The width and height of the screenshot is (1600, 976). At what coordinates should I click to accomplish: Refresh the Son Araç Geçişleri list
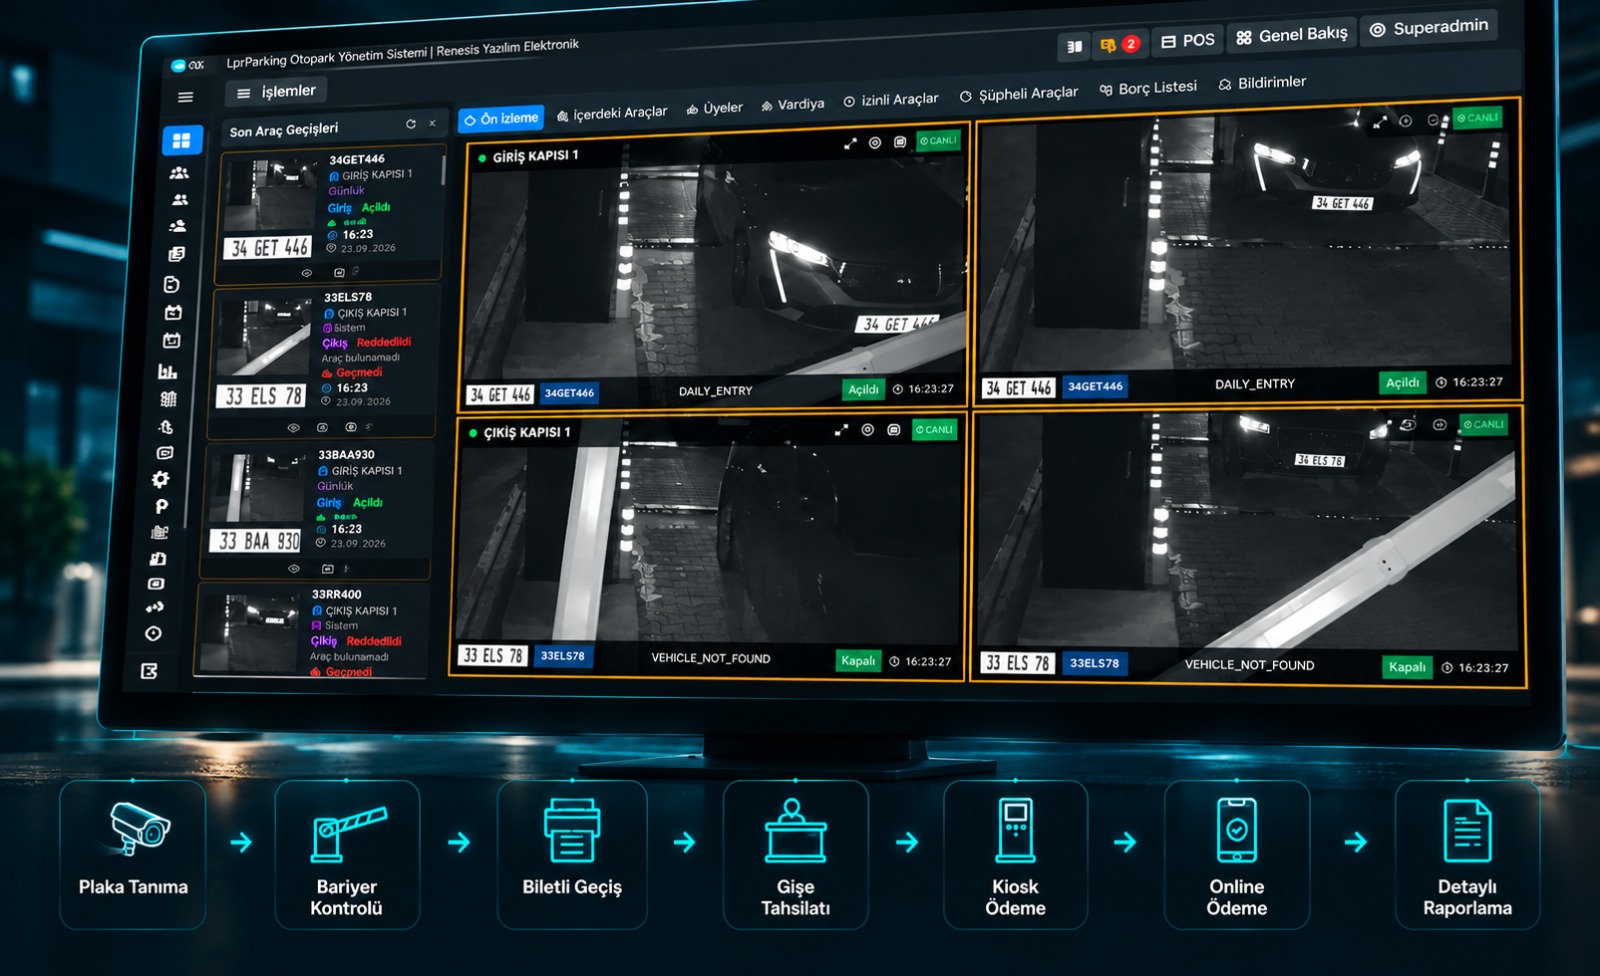click(410, 124)
